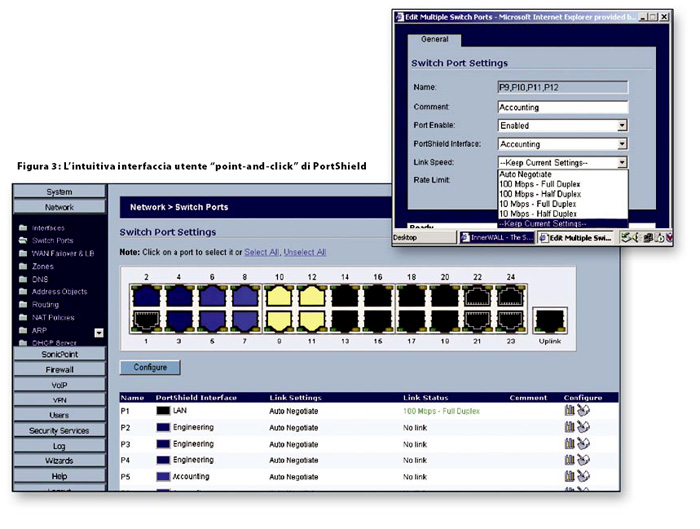Select port 8 jack in switch diagram

(x=245, y=296)
